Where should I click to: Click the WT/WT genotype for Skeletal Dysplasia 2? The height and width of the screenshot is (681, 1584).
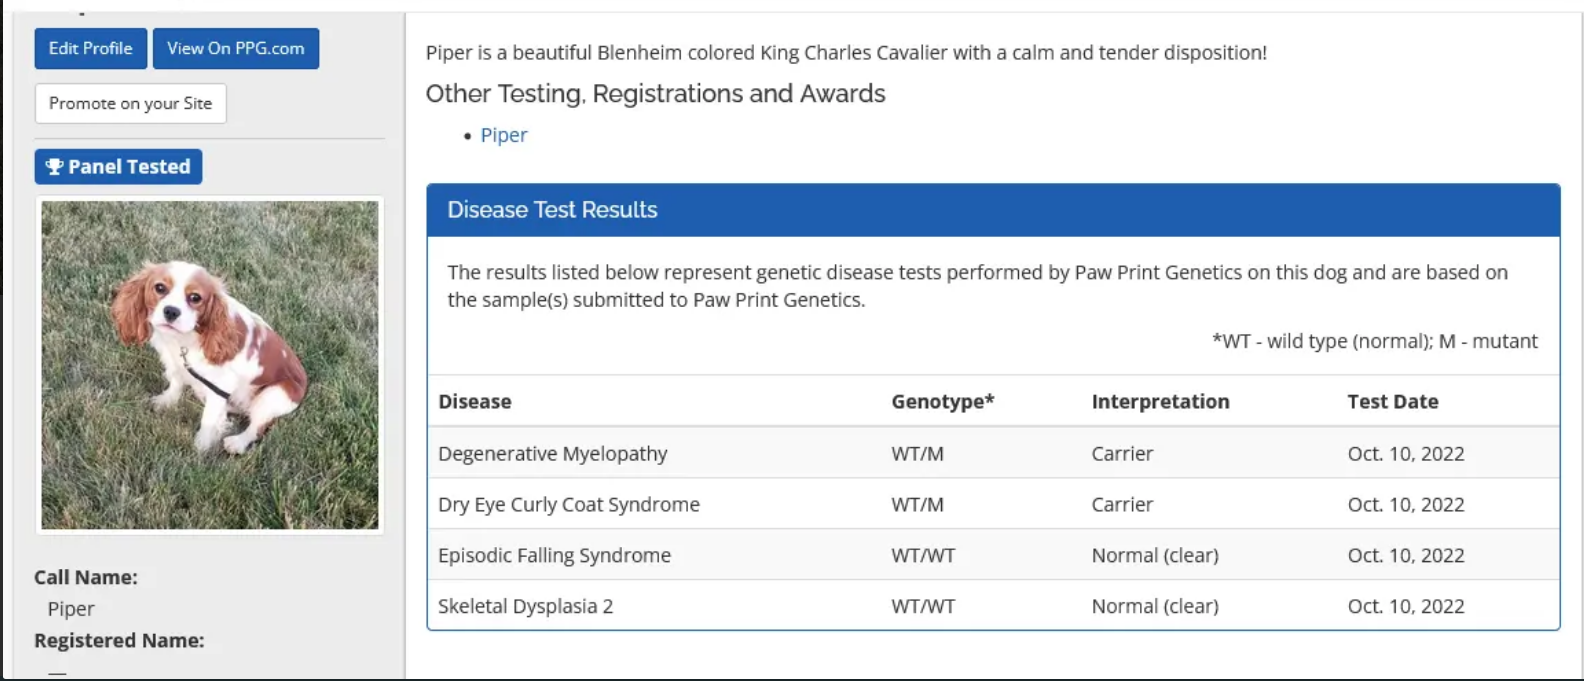[923, 607]
